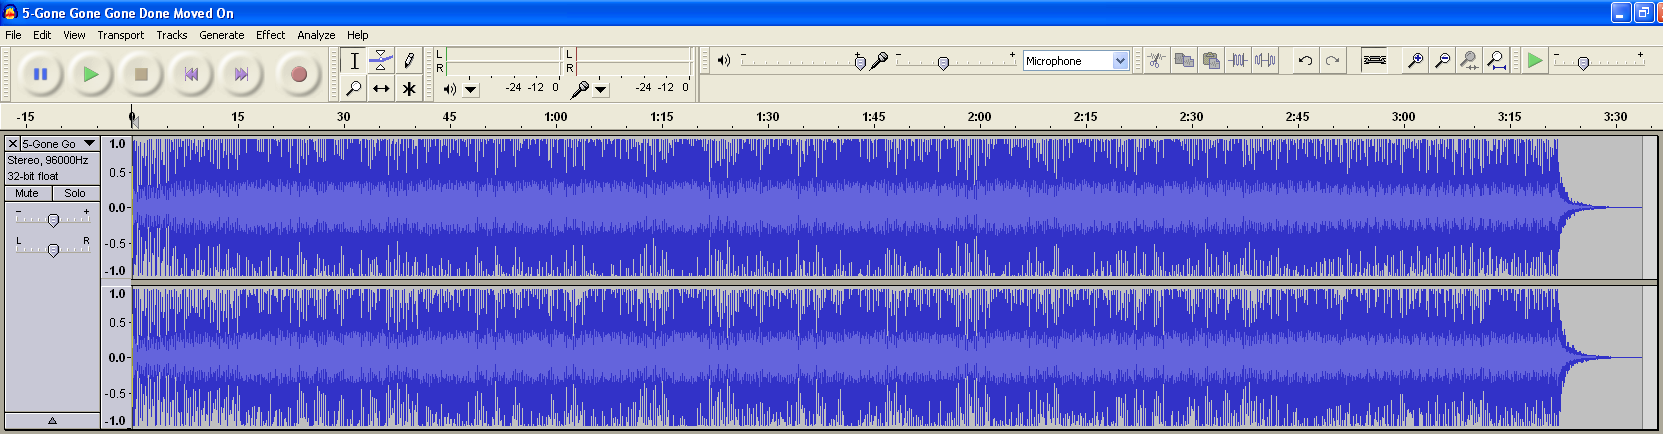The width and height of the screenshot is (1663, 434).
Task: Select the Selection (I-beam) tool
Action: coord(354,61)
